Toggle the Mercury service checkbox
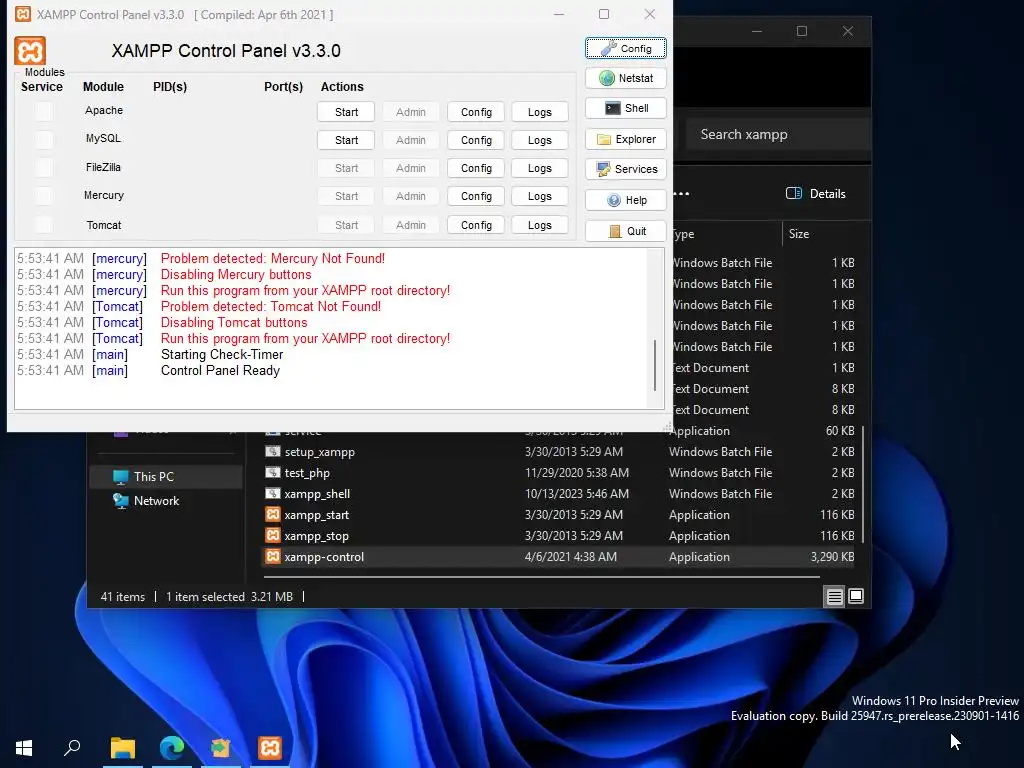Viewport: 1024px width, 768px height. coord(44,196)
